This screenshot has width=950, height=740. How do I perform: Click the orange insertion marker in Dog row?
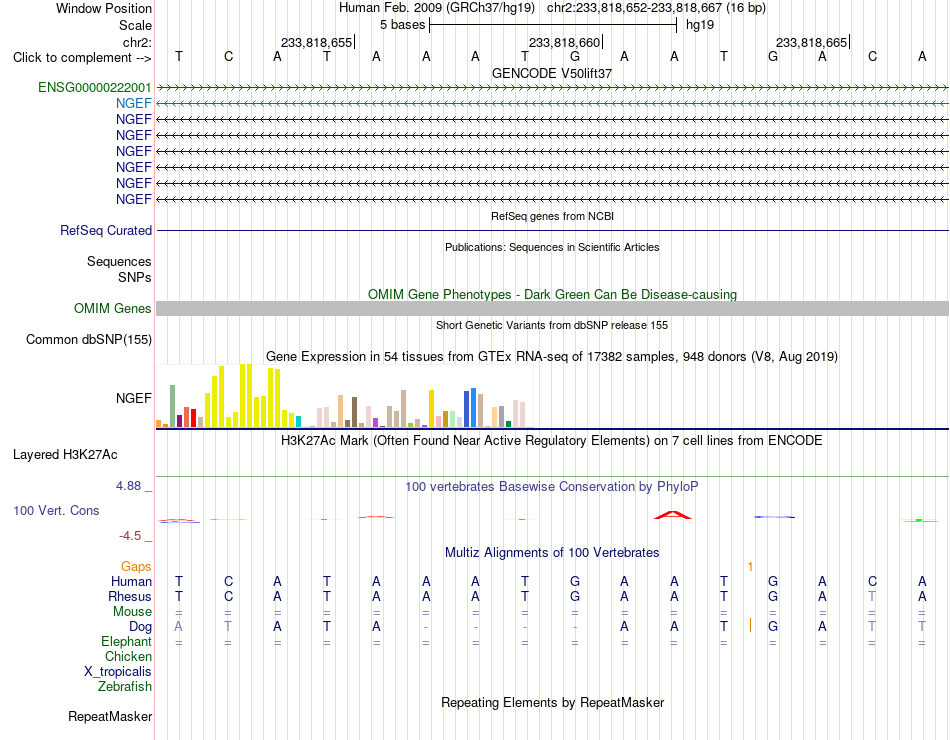(x=750, y=625)
